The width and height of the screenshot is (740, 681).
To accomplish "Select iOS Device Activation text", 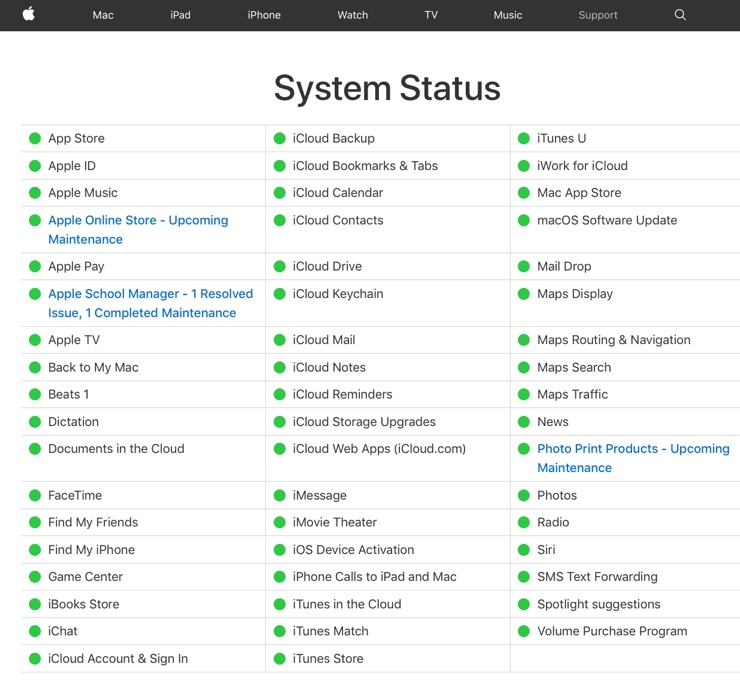I will [353, 550].
